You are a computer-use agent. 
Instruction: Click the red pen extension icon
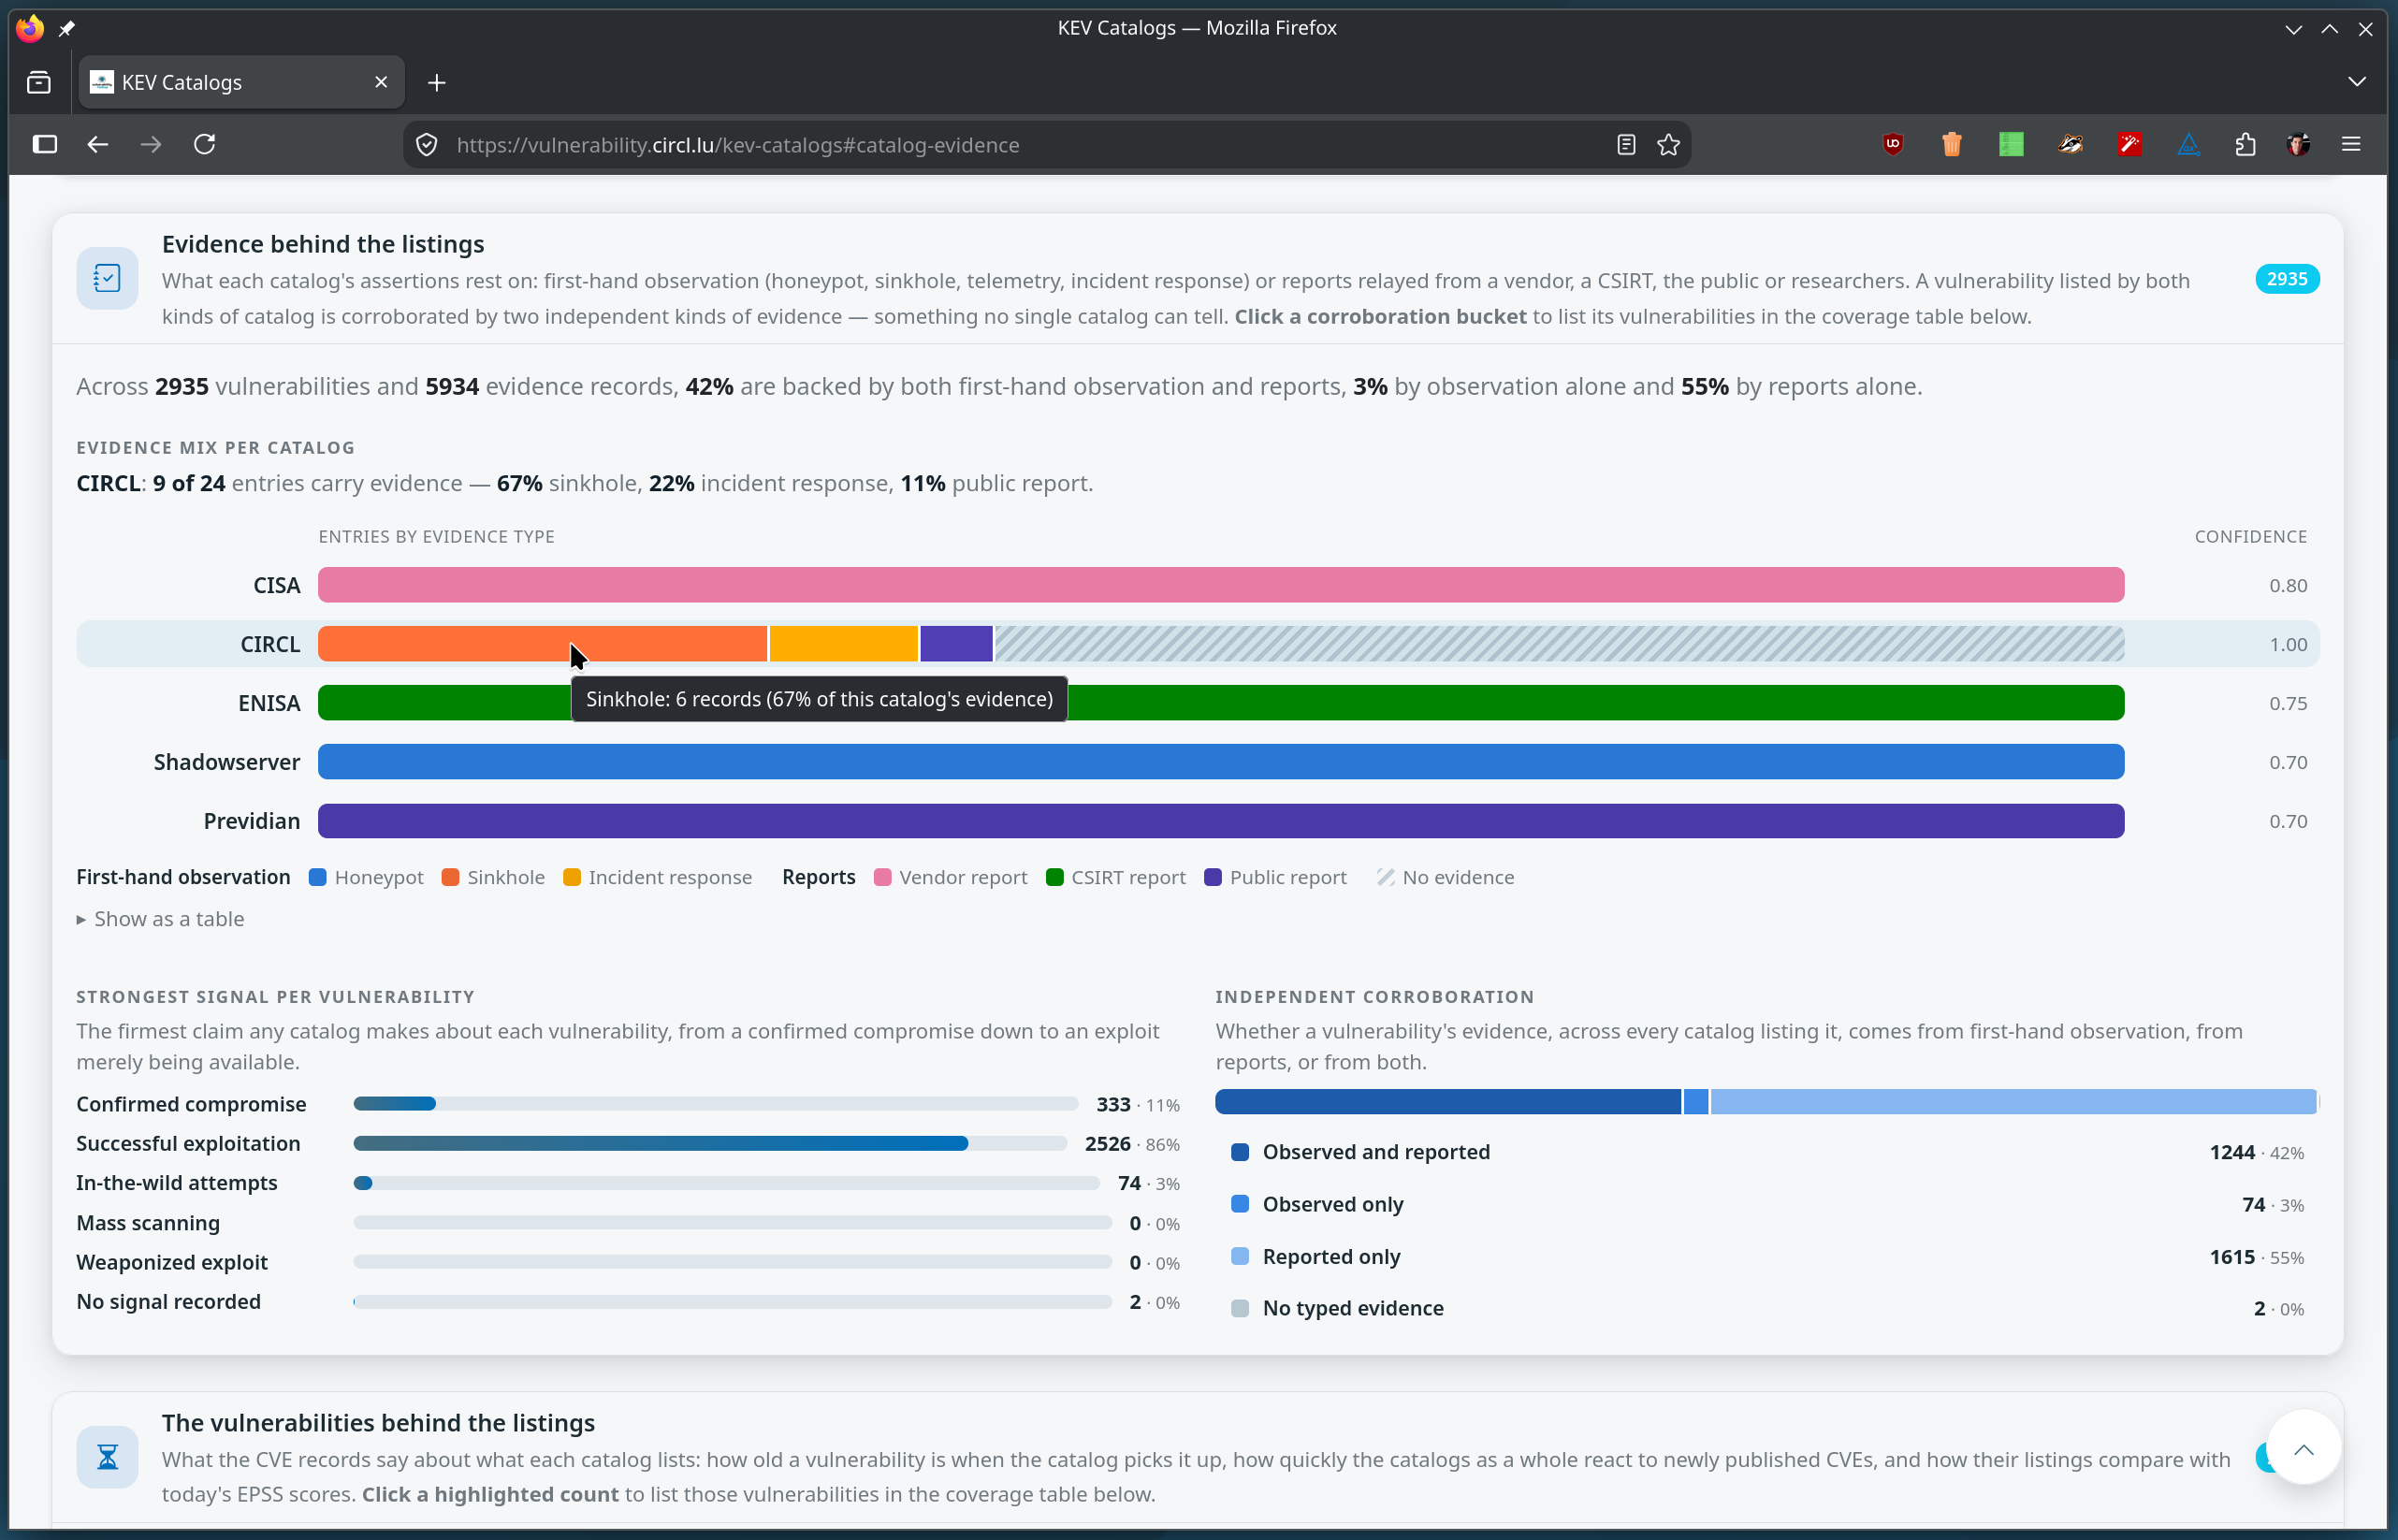[x=2129, y=144]
